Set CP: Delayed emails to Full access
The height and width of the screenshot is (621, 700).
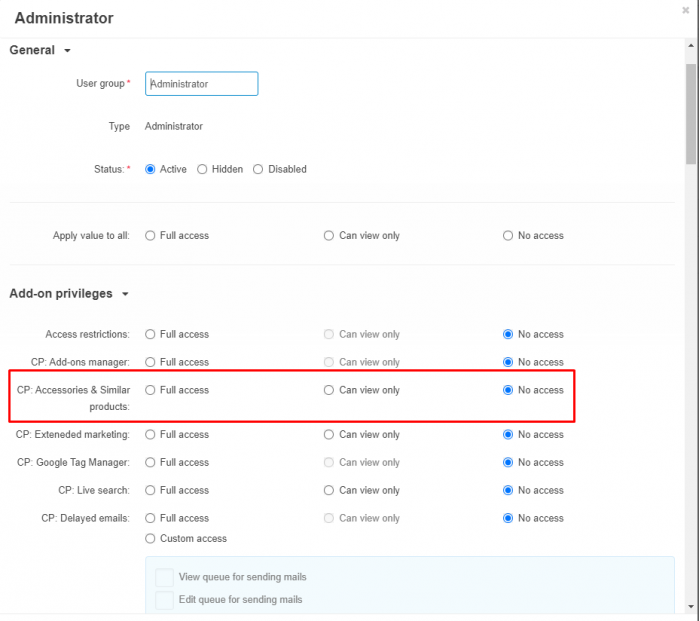pyautogui.click(x=150, y=518)
